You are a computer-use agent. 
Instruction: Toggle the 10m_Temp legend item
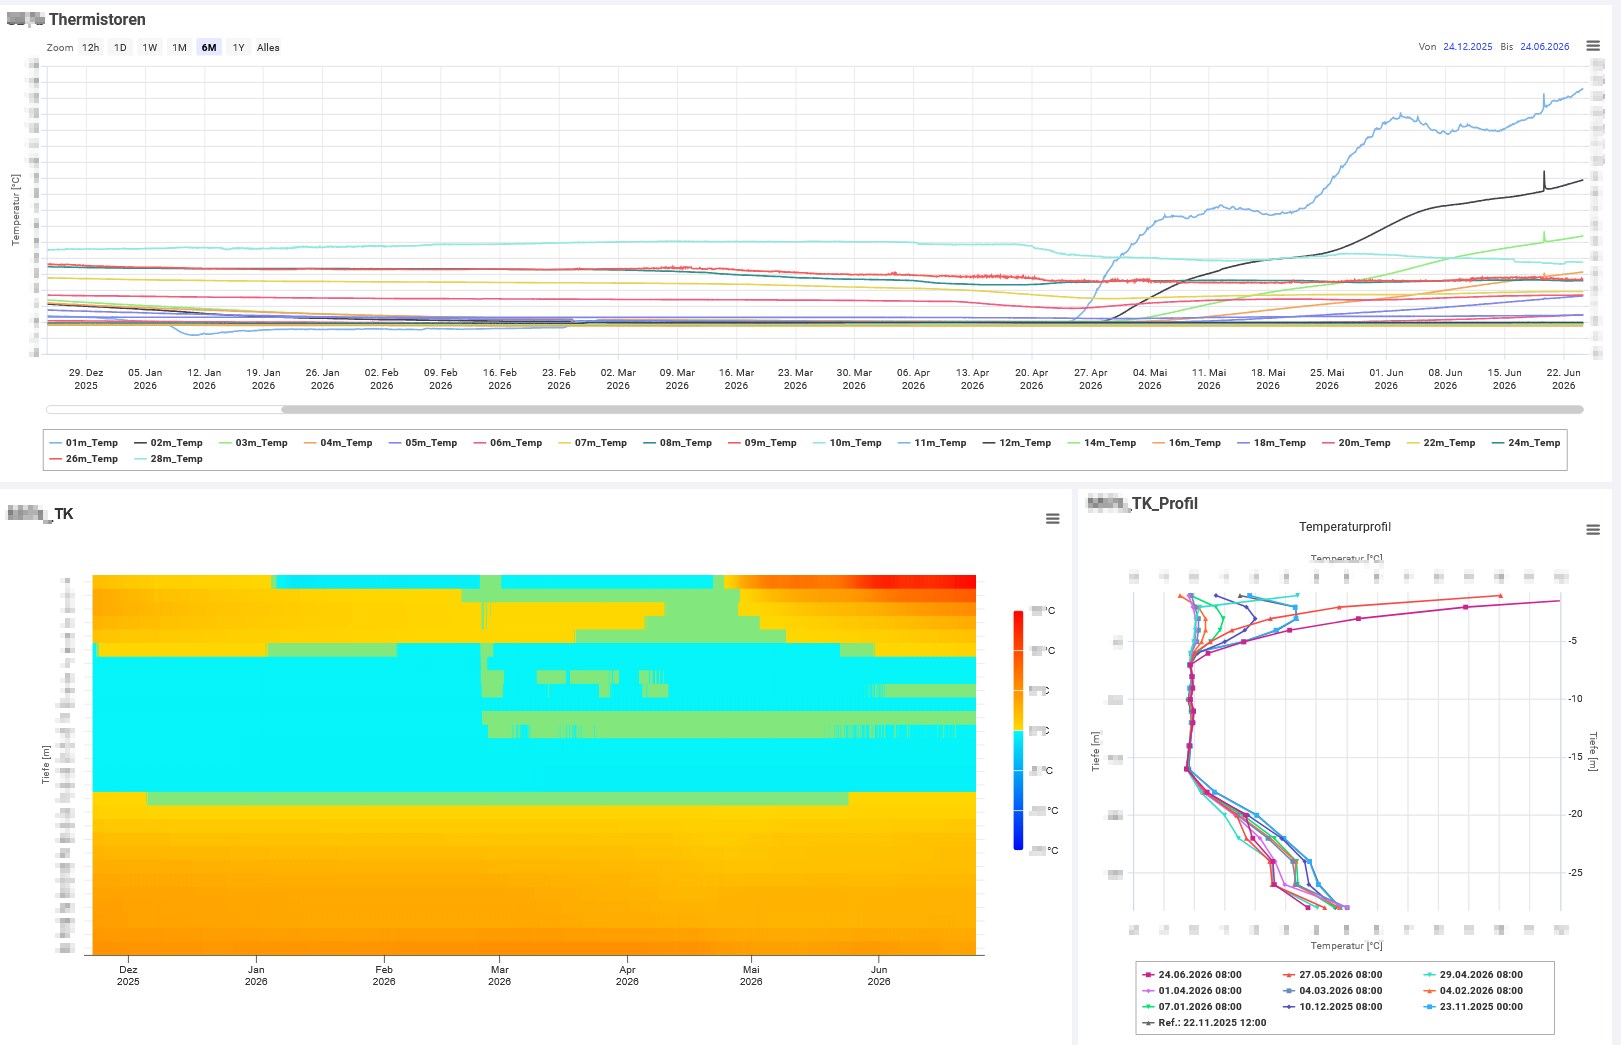point(847,443)
